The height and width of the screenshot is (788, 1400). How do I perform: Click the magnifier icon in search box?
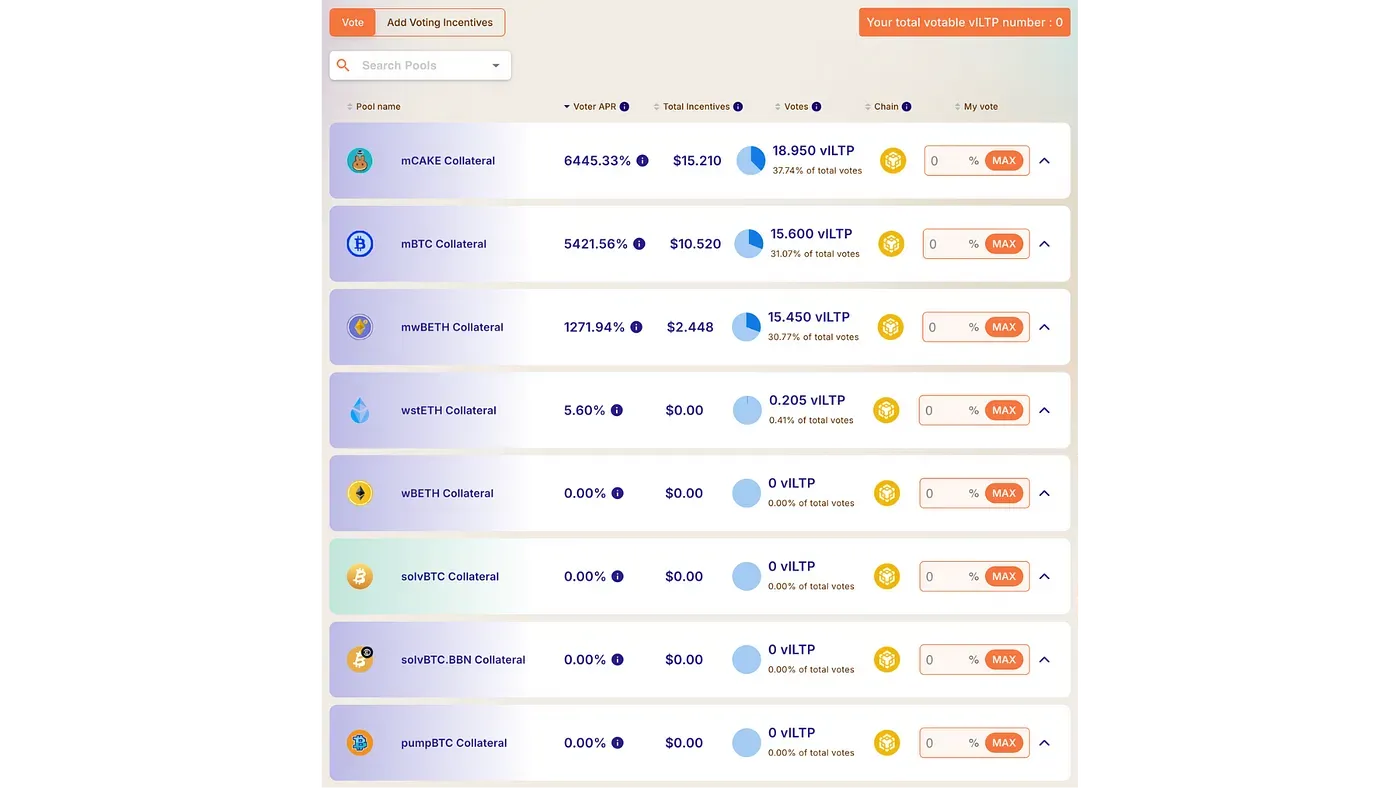(343, 65)
